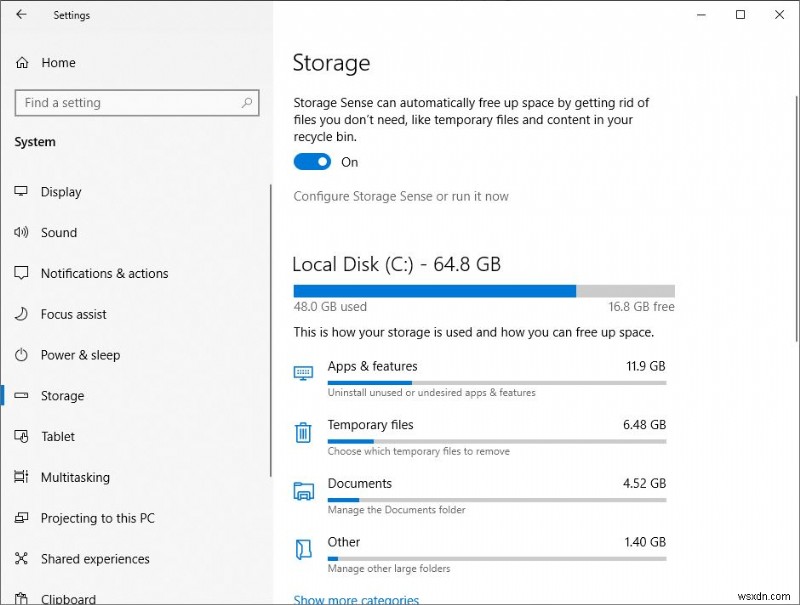The image size is (800, 605).
Task: Click the Documents folder icon
Action: (303, 490)
